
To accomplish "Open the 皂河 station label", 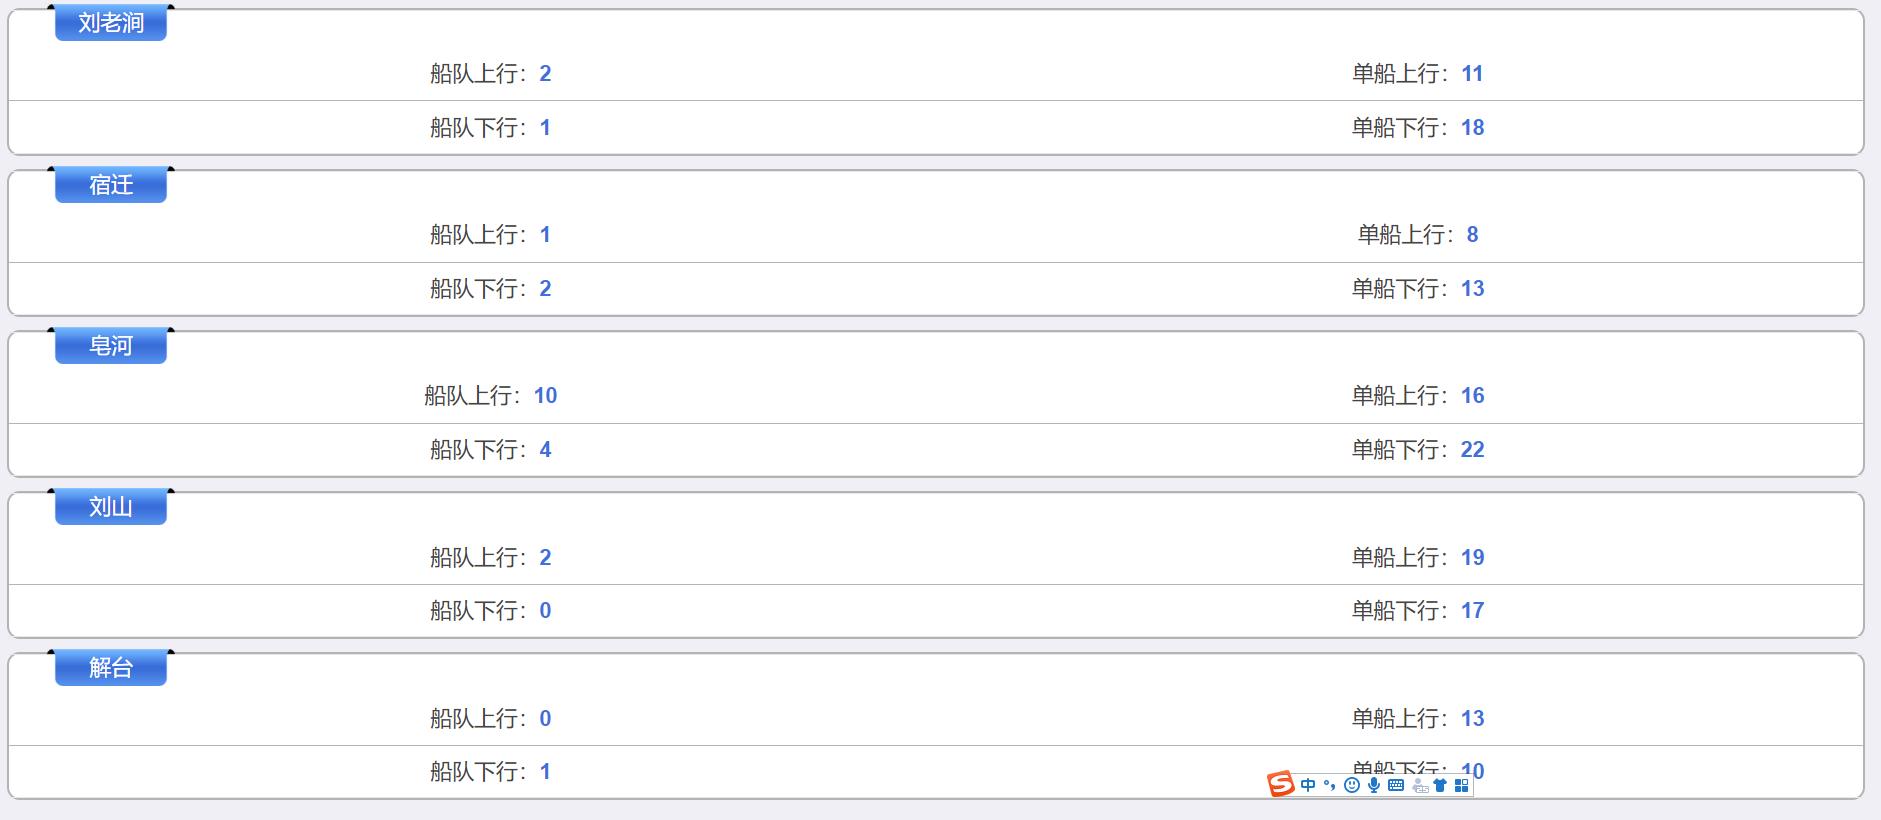I will click(111, 346).
